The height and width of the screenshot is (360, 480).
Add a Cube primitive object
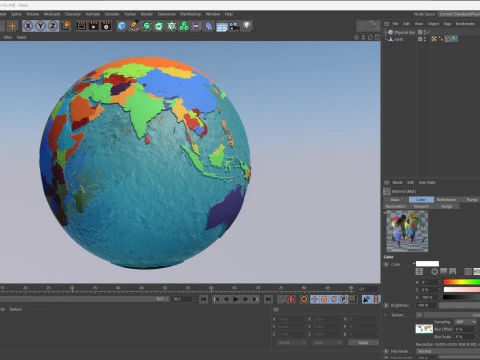tap(122, 26)
